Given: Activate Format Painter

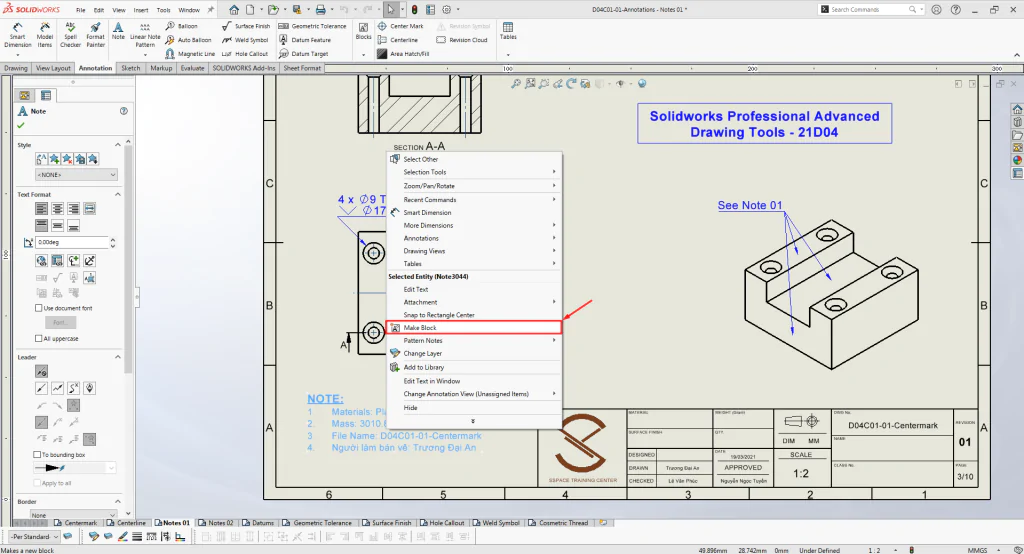Looking at the screenshot, I should tap(95, 35).
